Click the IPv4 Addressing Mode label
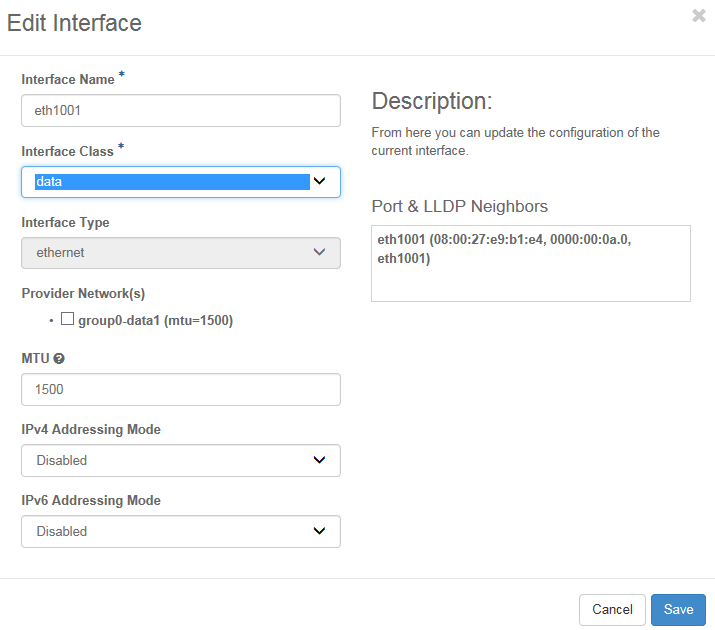This screenshot has width=715, height=630. 90,429
